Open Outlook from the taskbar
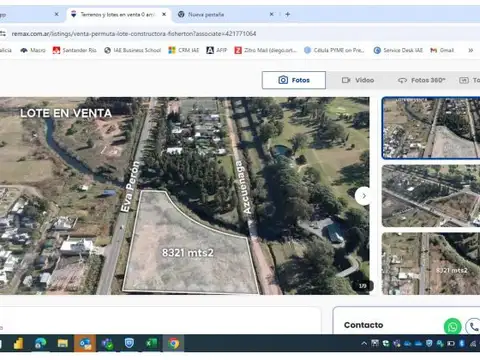The height and width of the screenshot is (360, 480). pyautogui.click(x=85, y=343)
